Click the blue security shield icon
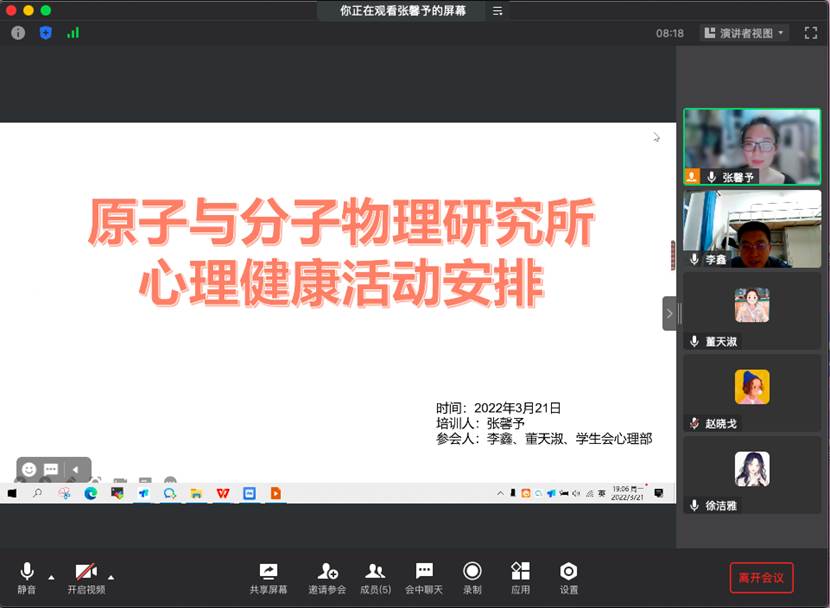This screenshot has height=608, width=830. (x=45, y=33)
